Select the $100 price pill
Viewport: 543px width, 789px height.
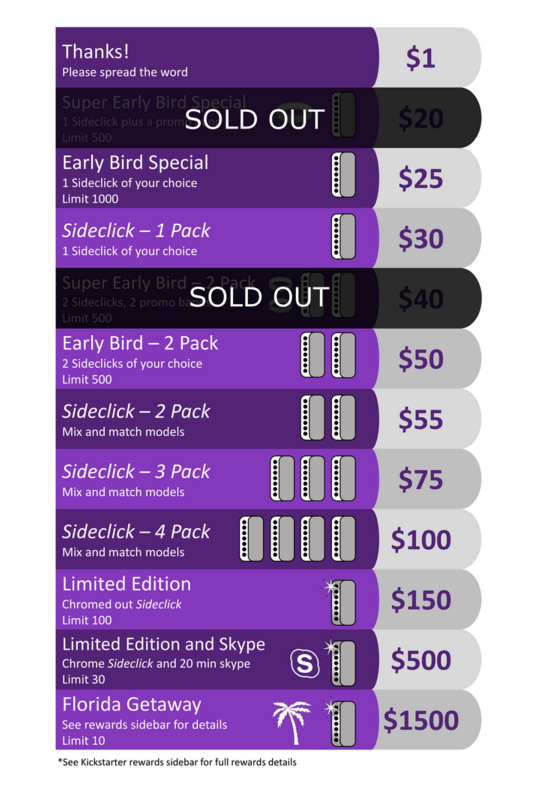click(427, 539)
